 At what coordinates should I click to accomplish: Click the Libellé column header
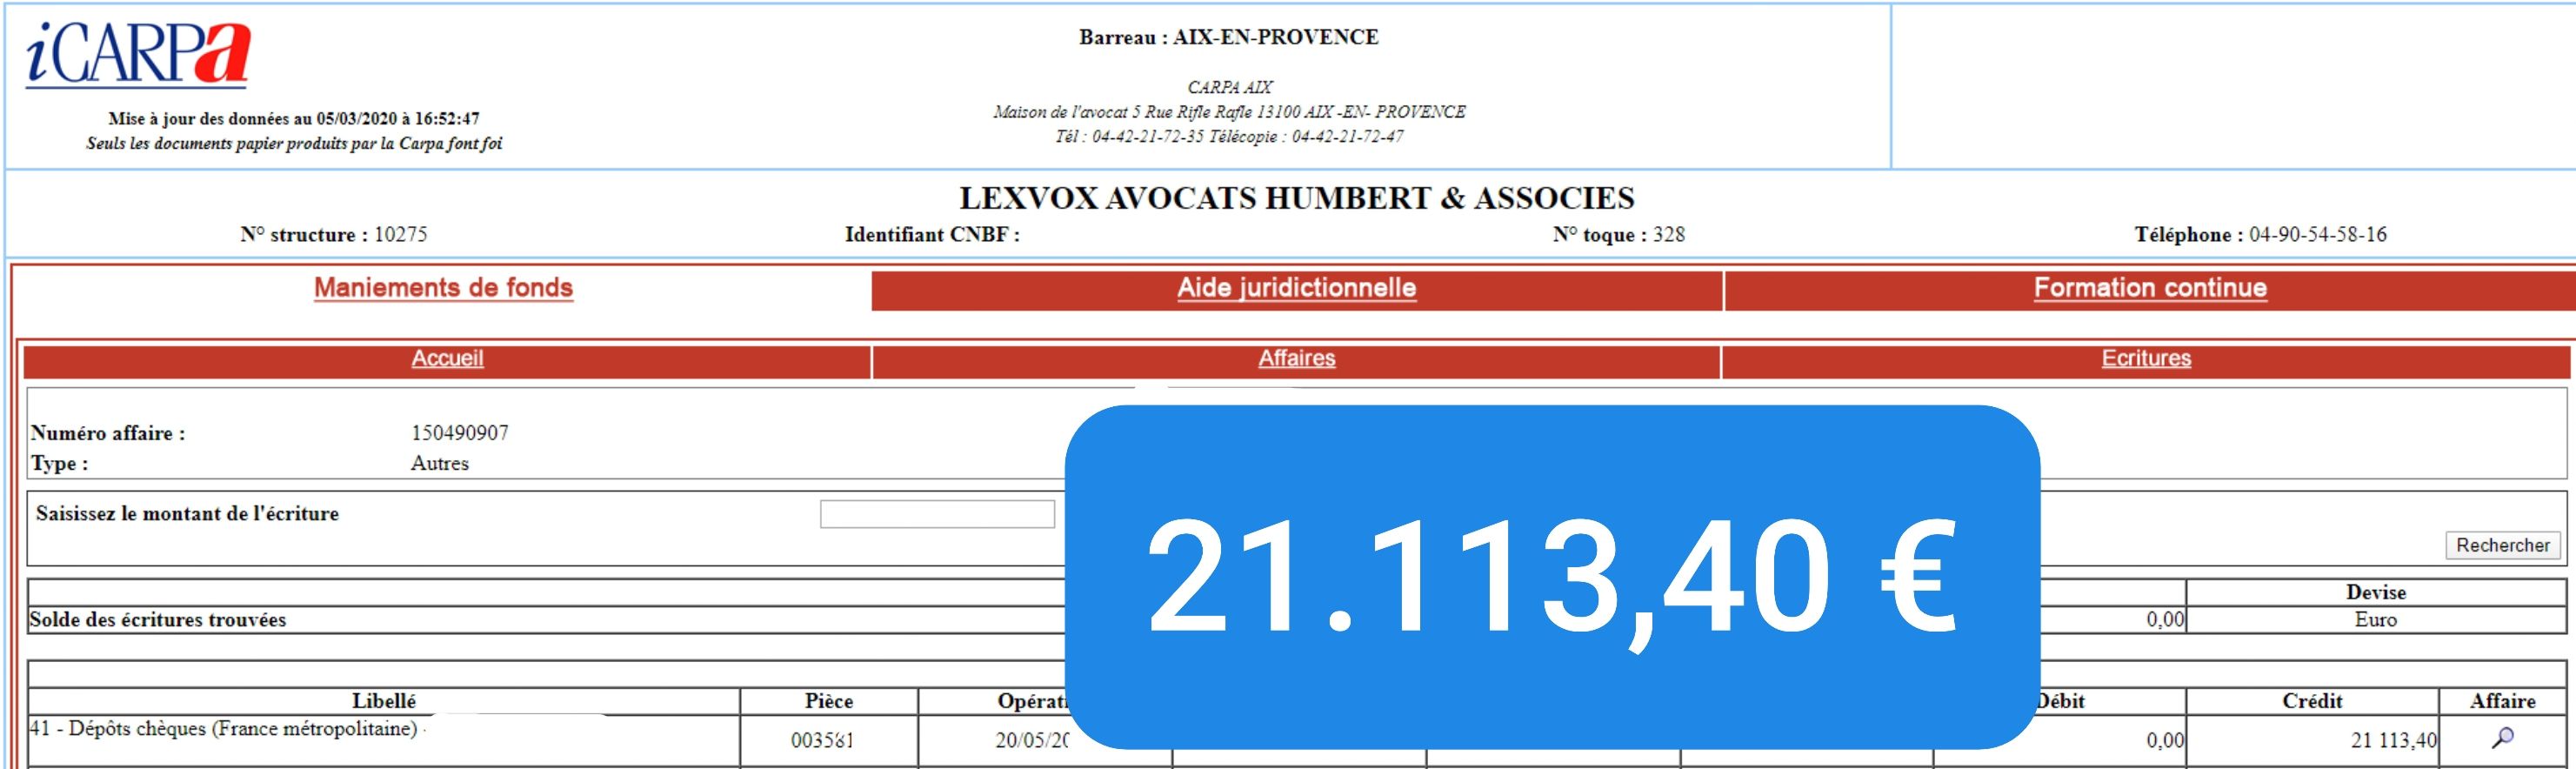click(384, 701)
